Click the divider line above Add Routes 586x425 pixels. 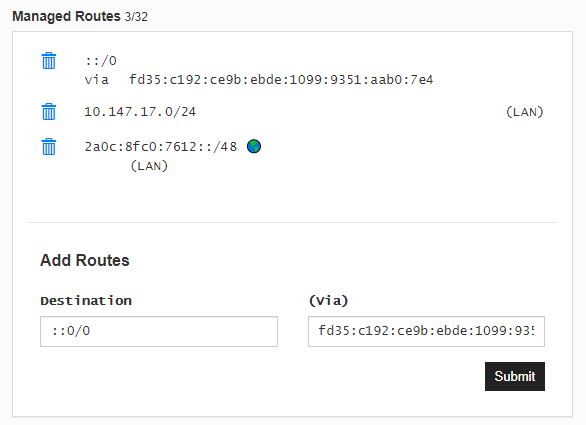click(x=293, y=222)
